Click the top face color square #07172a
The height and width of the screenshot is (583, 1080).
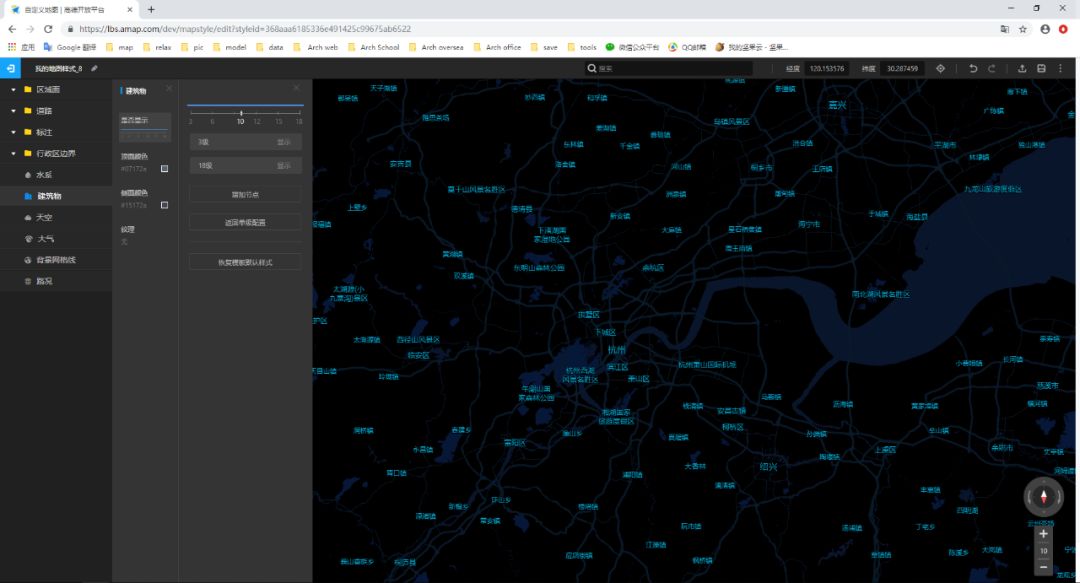165,168
